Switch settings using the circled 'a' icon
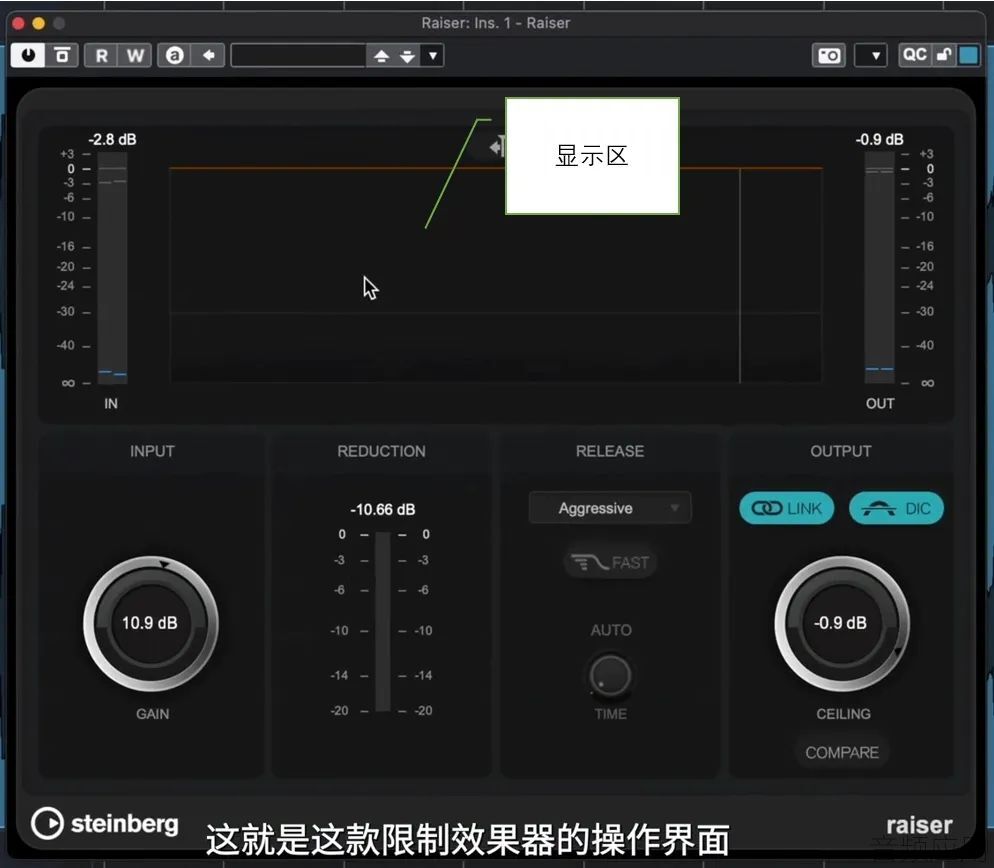 click(x=174, y=55)
